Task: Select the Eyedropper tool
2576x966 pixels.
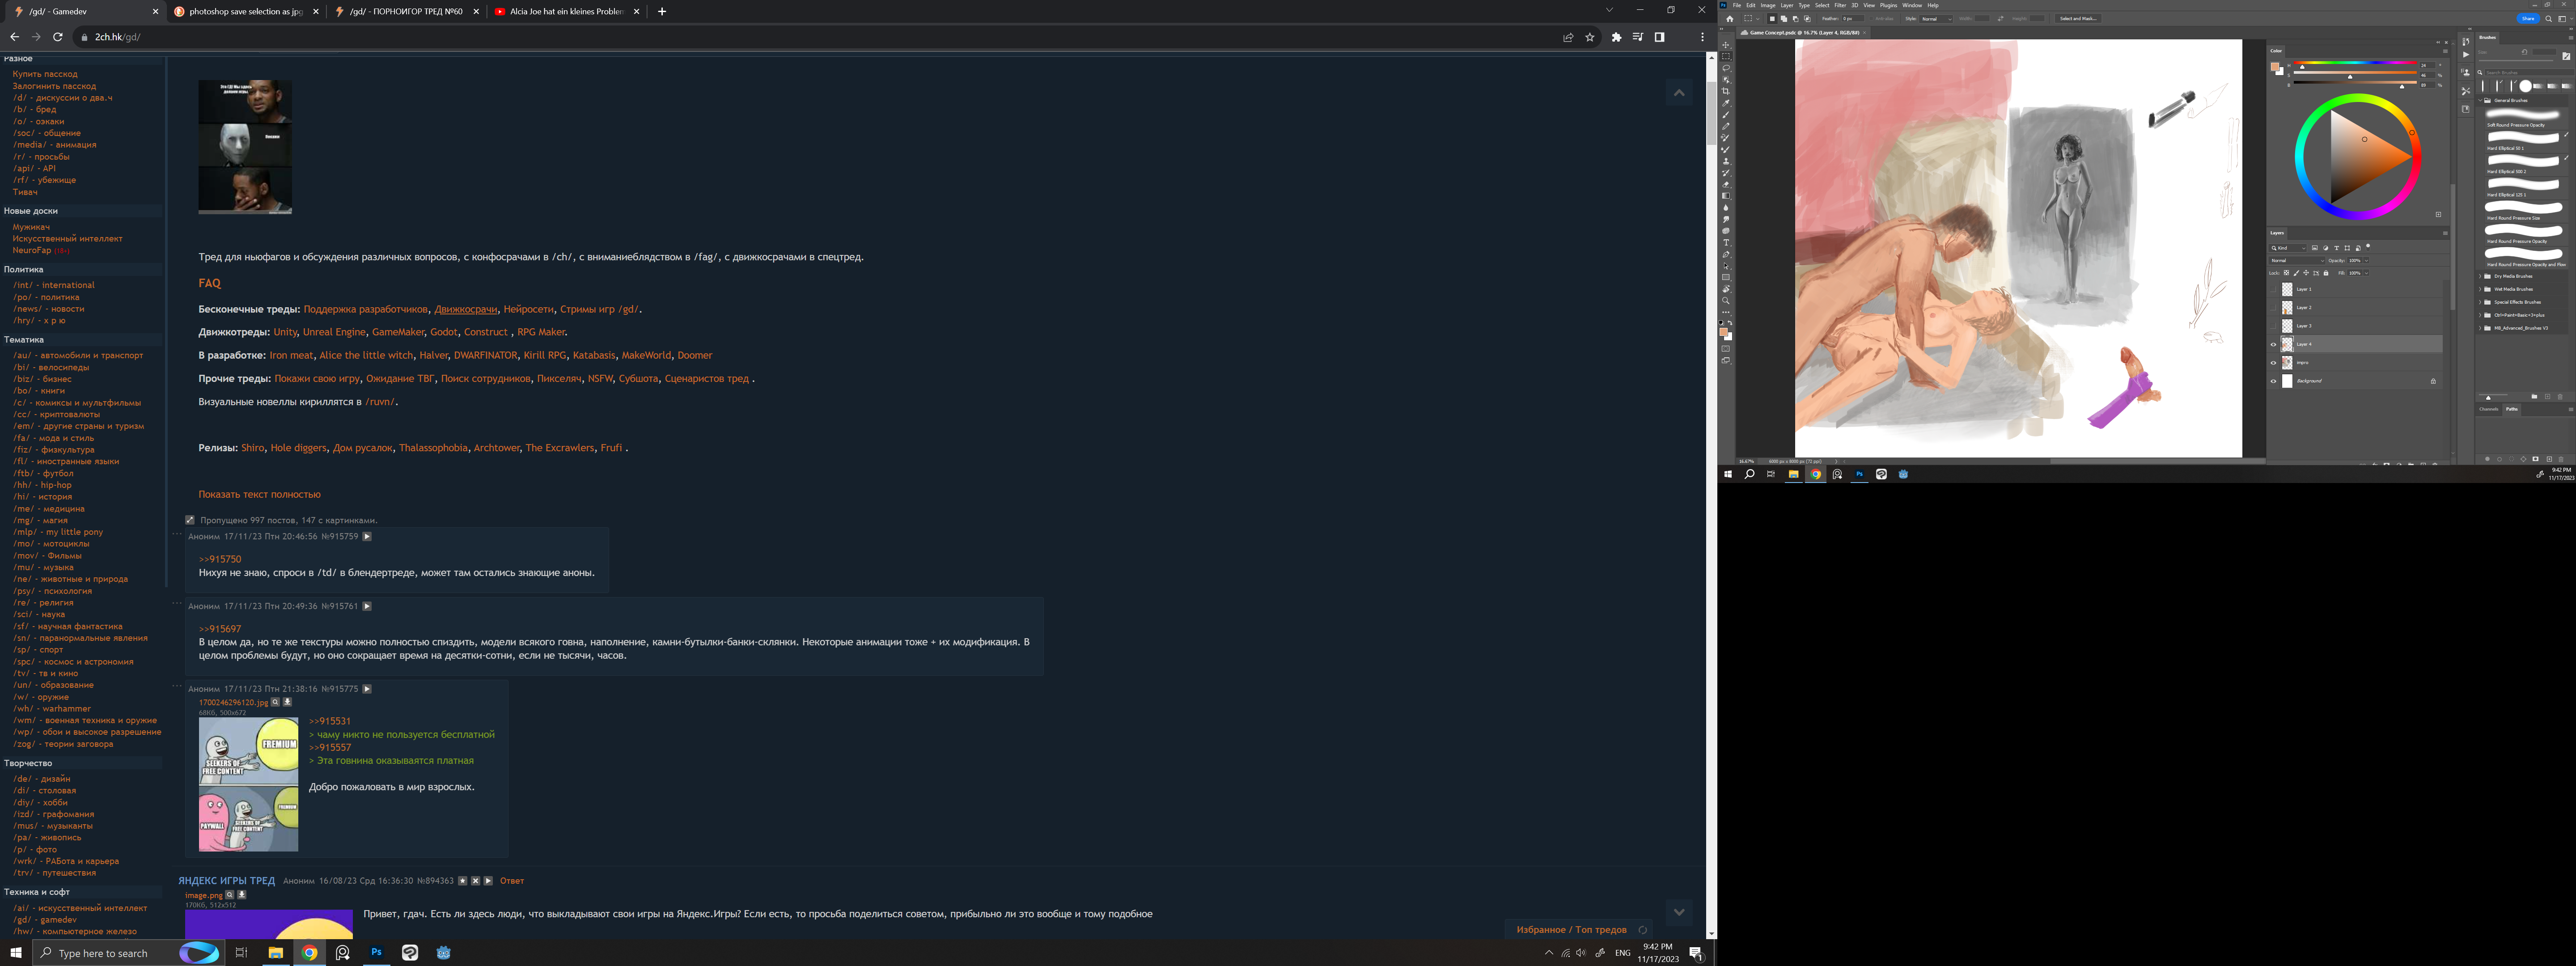Action: pyautogui.click(x=1726, y=103)
